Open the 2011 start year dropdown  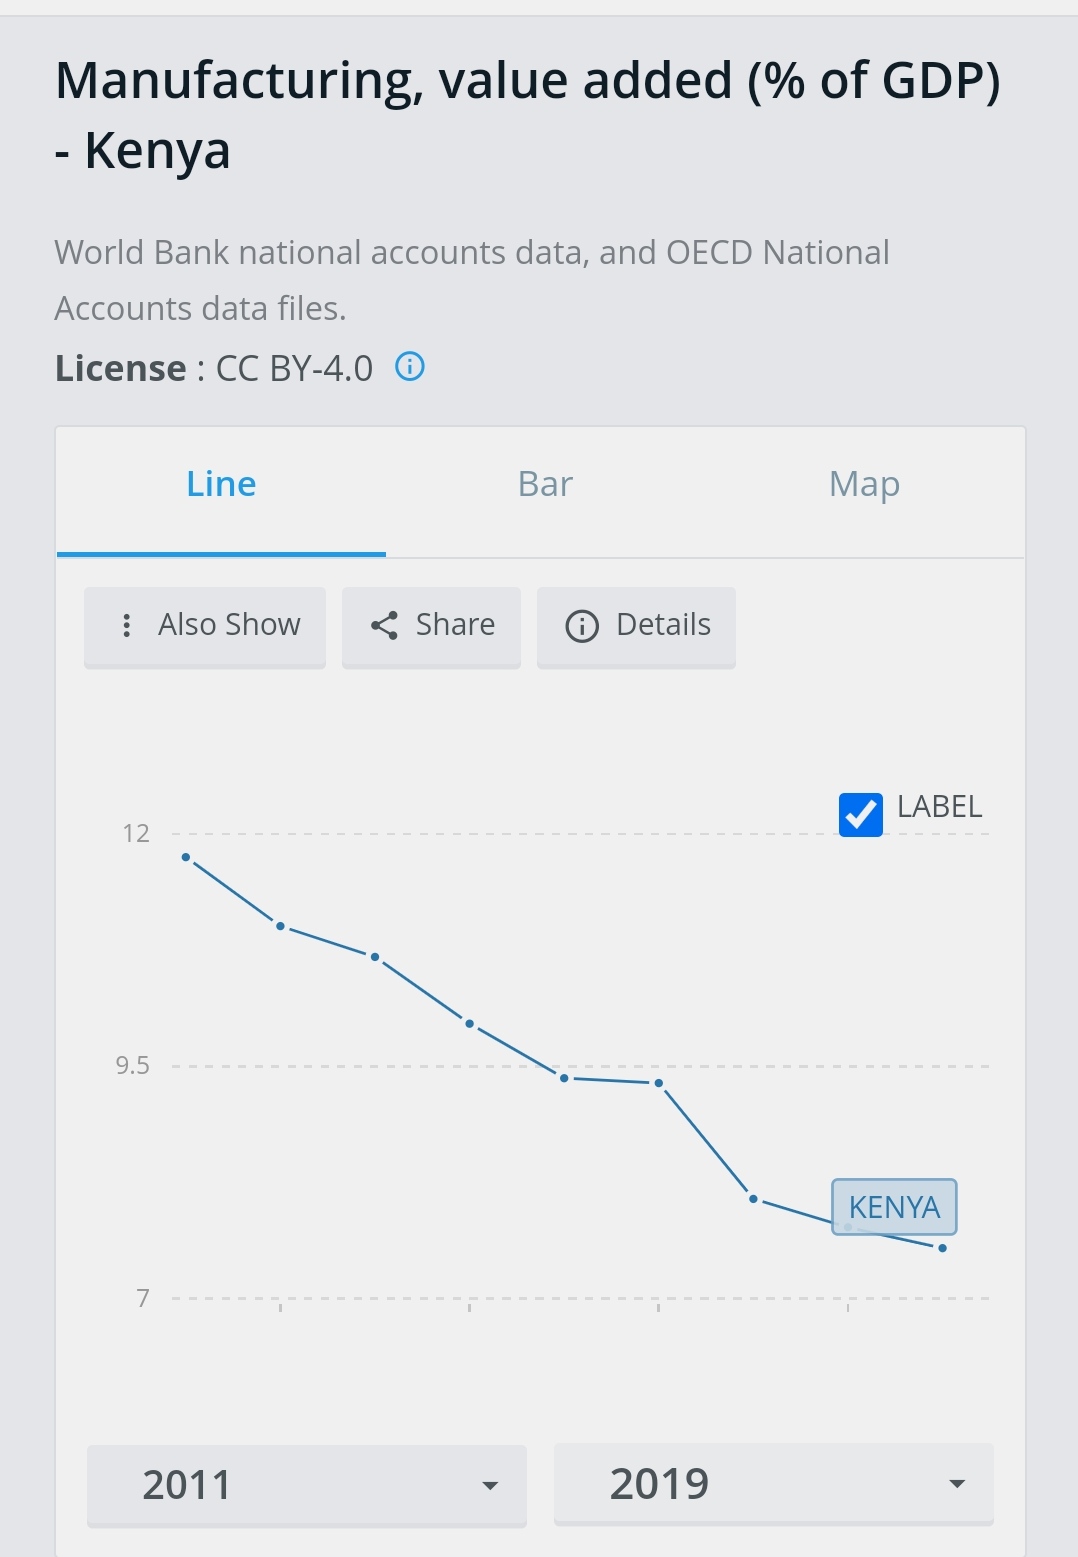[306, 1485]
